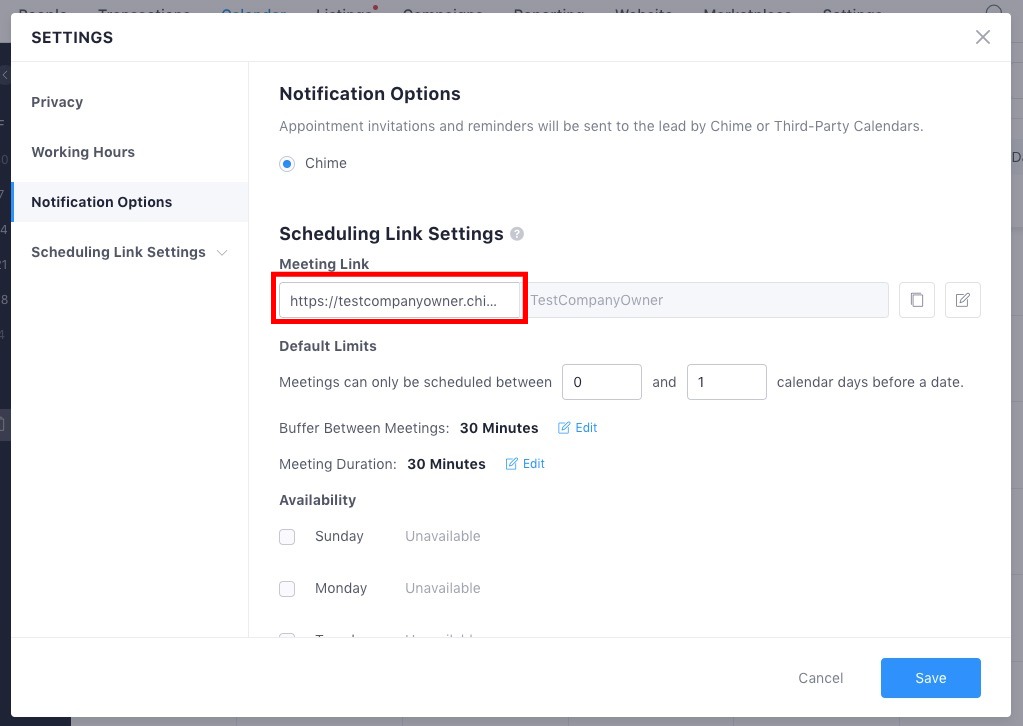Viewport: 1023px width, 726px height.
Task: Cancel the settings changes
Action: coord(821,678)
